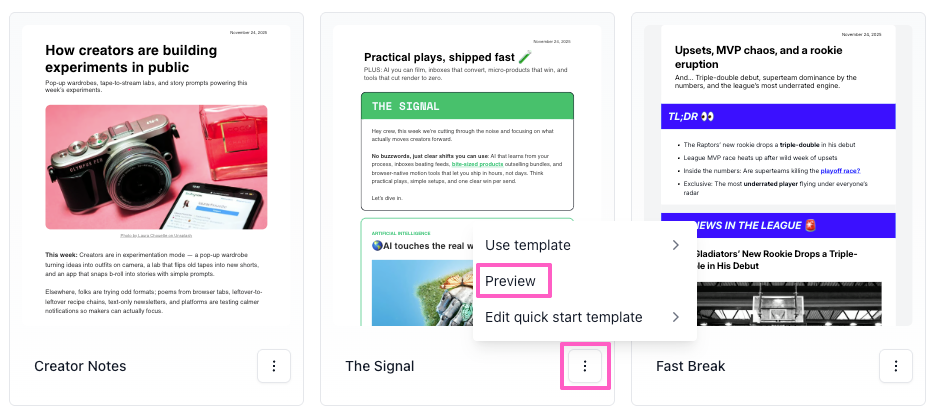The image size is (933, 410).
Task: Click the eyes emoji beside TL;DR
Action: [x=708, y=117]
